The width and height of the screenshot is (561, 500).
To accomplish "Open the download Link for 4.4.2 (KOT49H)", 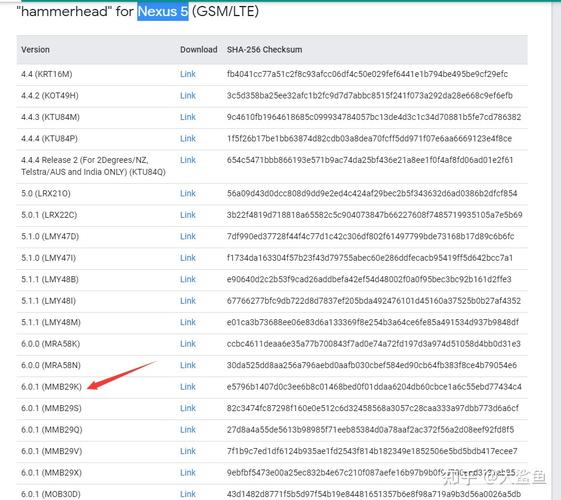I will click(x=188, y=95).
